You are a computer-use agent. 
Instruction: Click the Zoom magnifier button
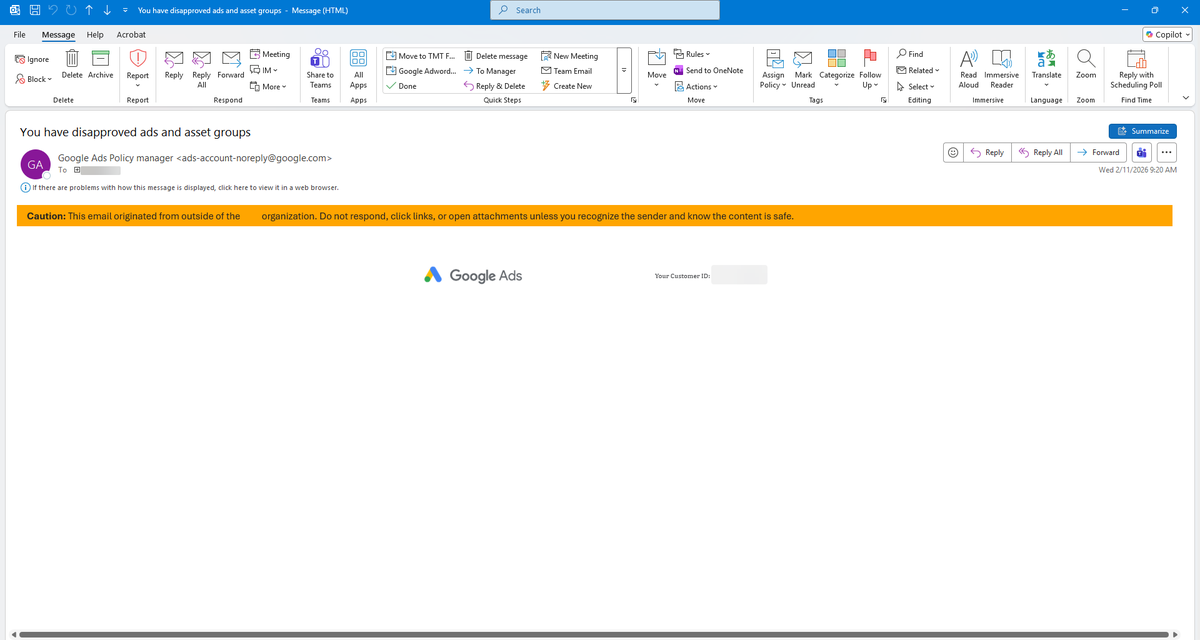pyautogui.click(x=1086, y=65)
